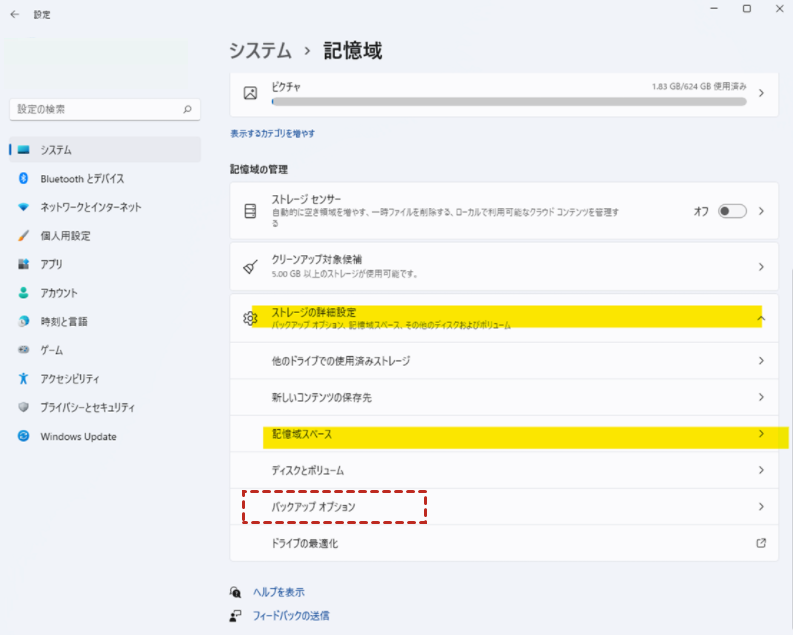Open ドライブの最適化 entry
This screenshot has width=793, height=635.
click(504, 543)
